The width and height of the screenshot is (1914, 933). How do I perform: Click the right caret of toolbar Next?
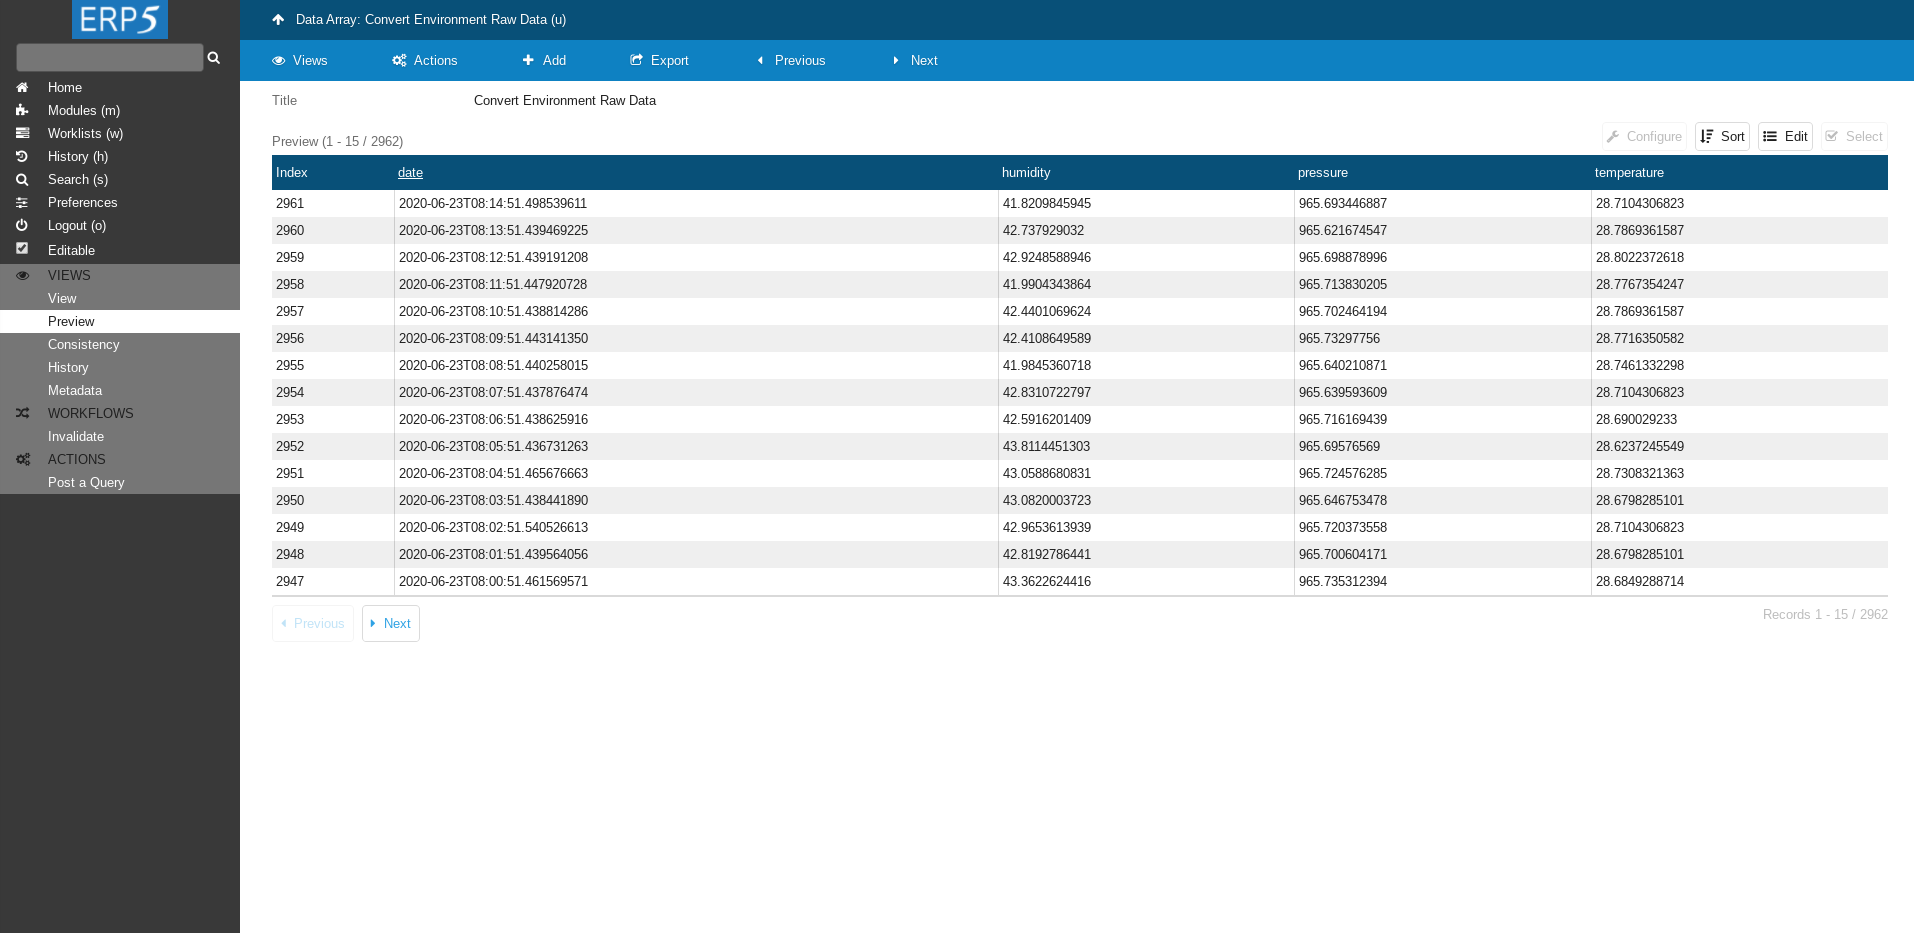896,61
